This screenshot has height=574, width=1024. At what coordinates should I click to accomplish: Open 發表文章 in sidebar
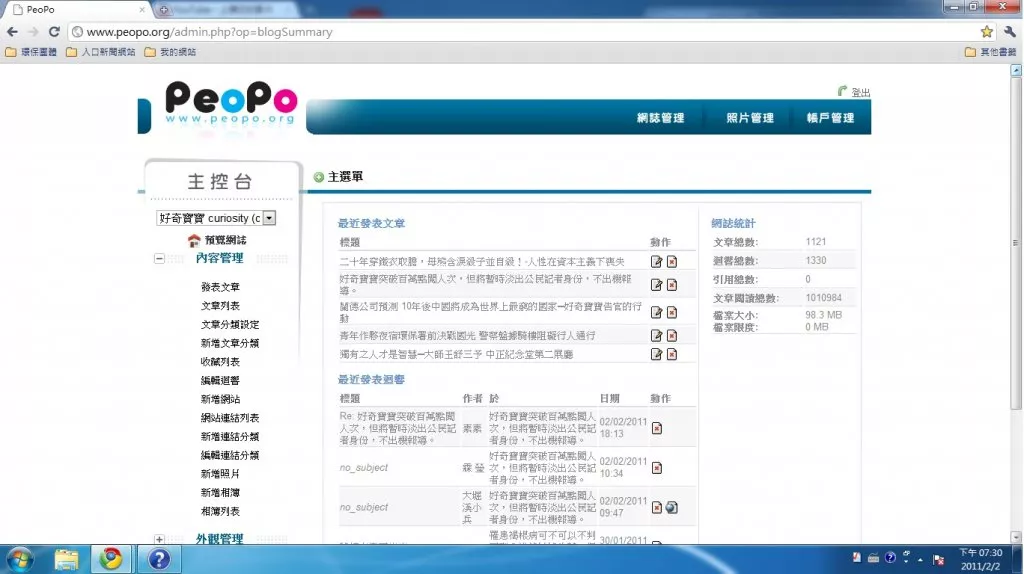pos(220,287)
